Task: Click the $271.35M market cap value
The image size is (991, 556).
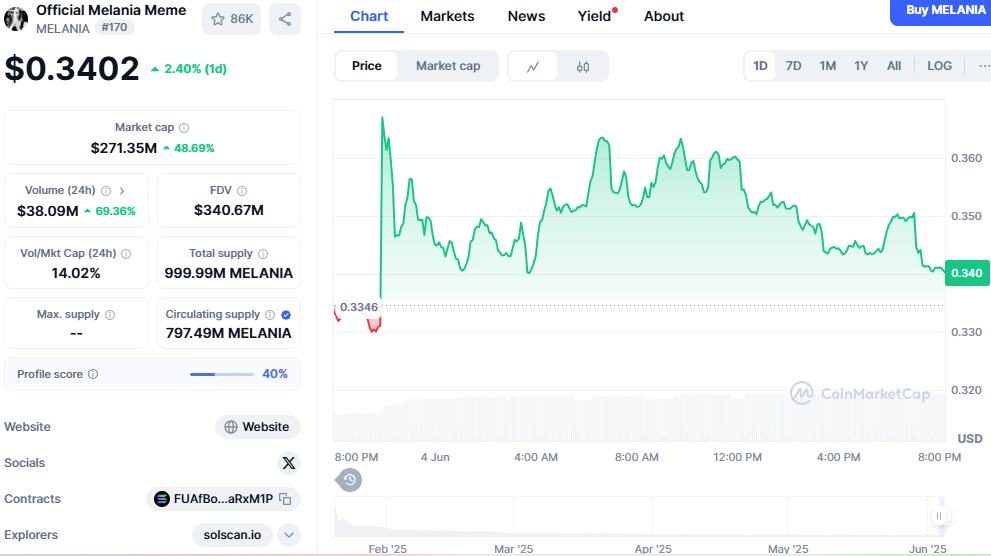Action: pos(123,148)
